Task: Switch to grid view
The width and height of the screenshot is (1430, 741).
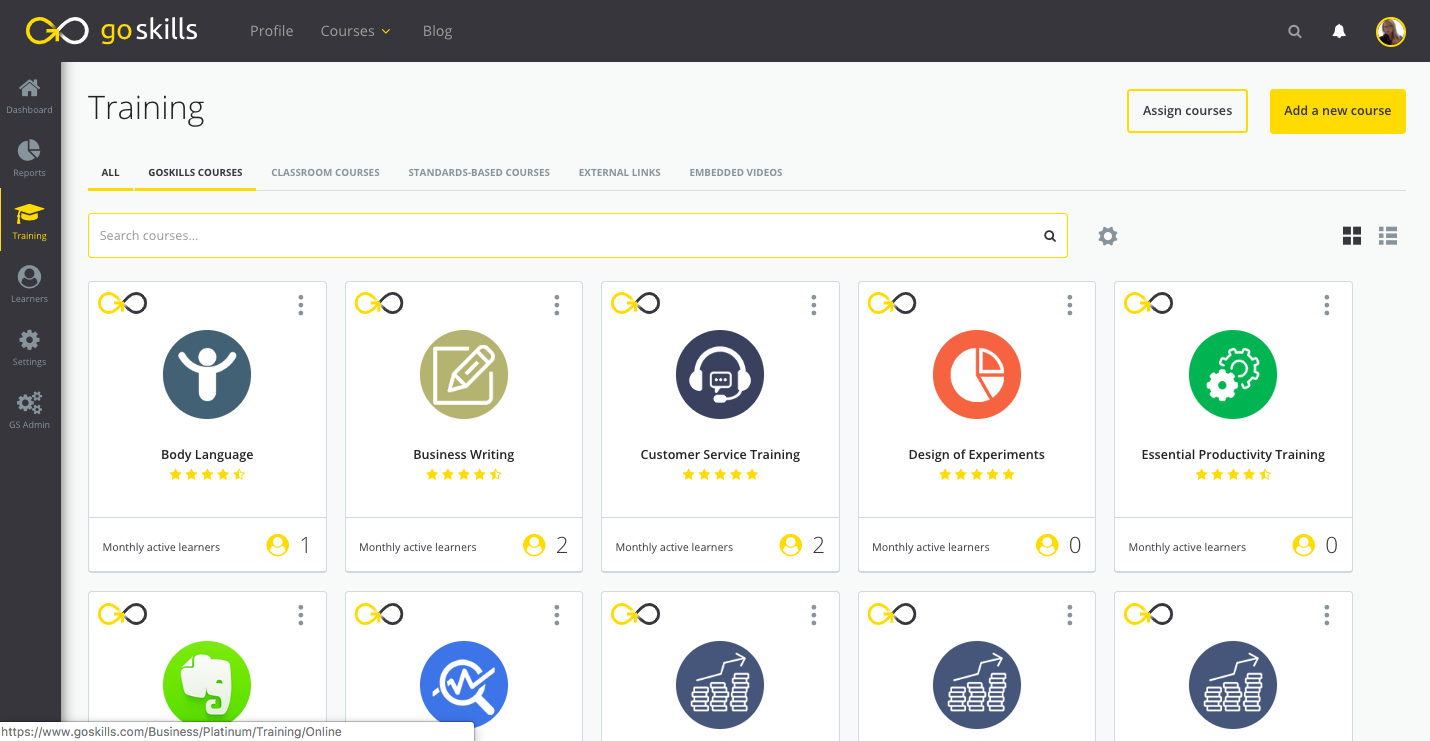Action: click(x=1352, y=236)
